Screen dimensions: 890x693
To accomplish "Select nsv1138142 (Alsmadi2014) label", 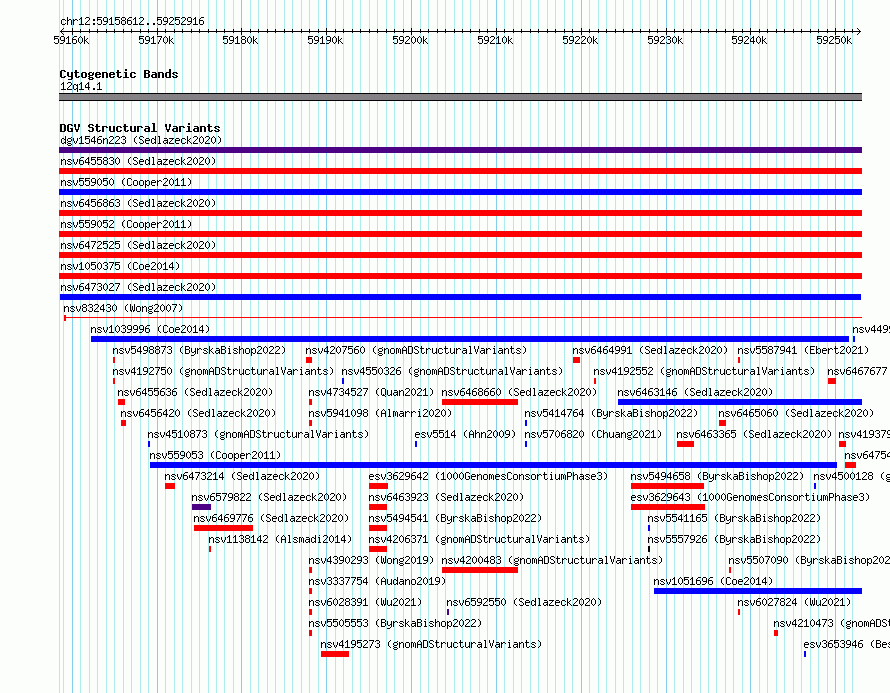I will (x=280, y=539).
